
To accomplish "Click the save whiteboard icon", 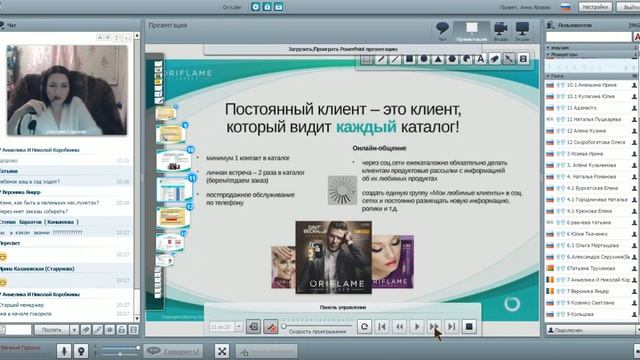I will 523,59.
